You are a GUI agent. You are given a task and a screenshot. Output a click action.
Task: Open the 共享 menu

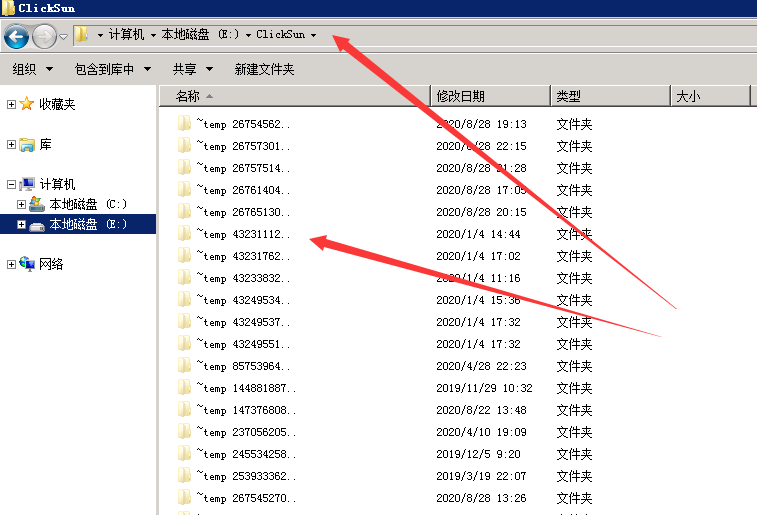[193, 69]
